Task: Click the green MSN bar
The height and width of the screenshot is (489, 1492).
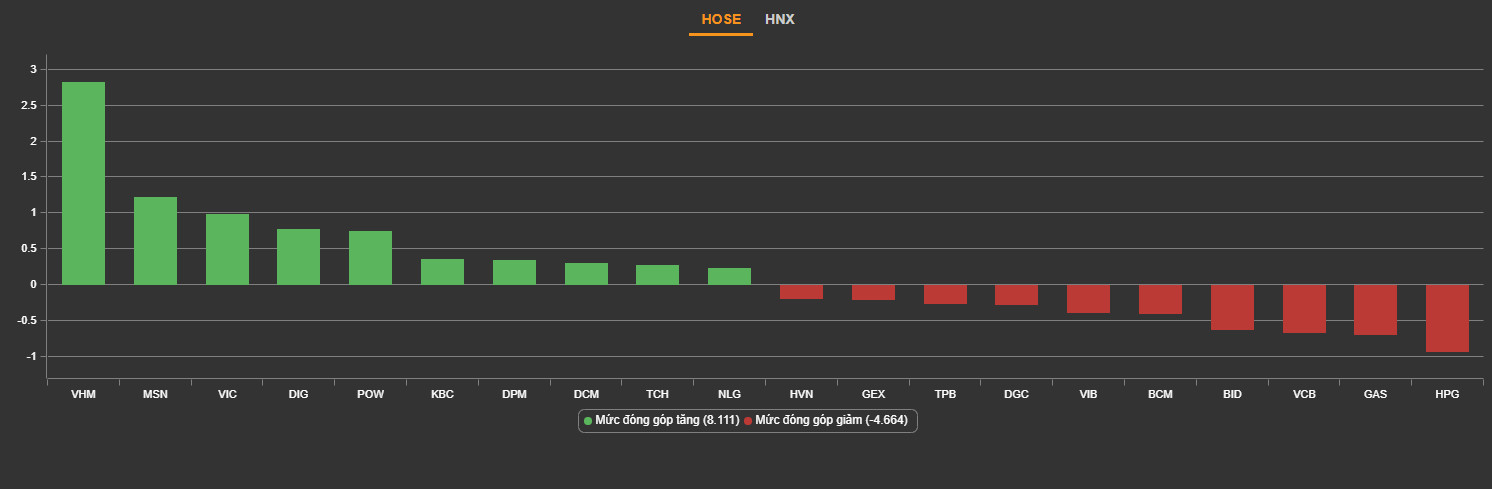Action: (155, 241)
